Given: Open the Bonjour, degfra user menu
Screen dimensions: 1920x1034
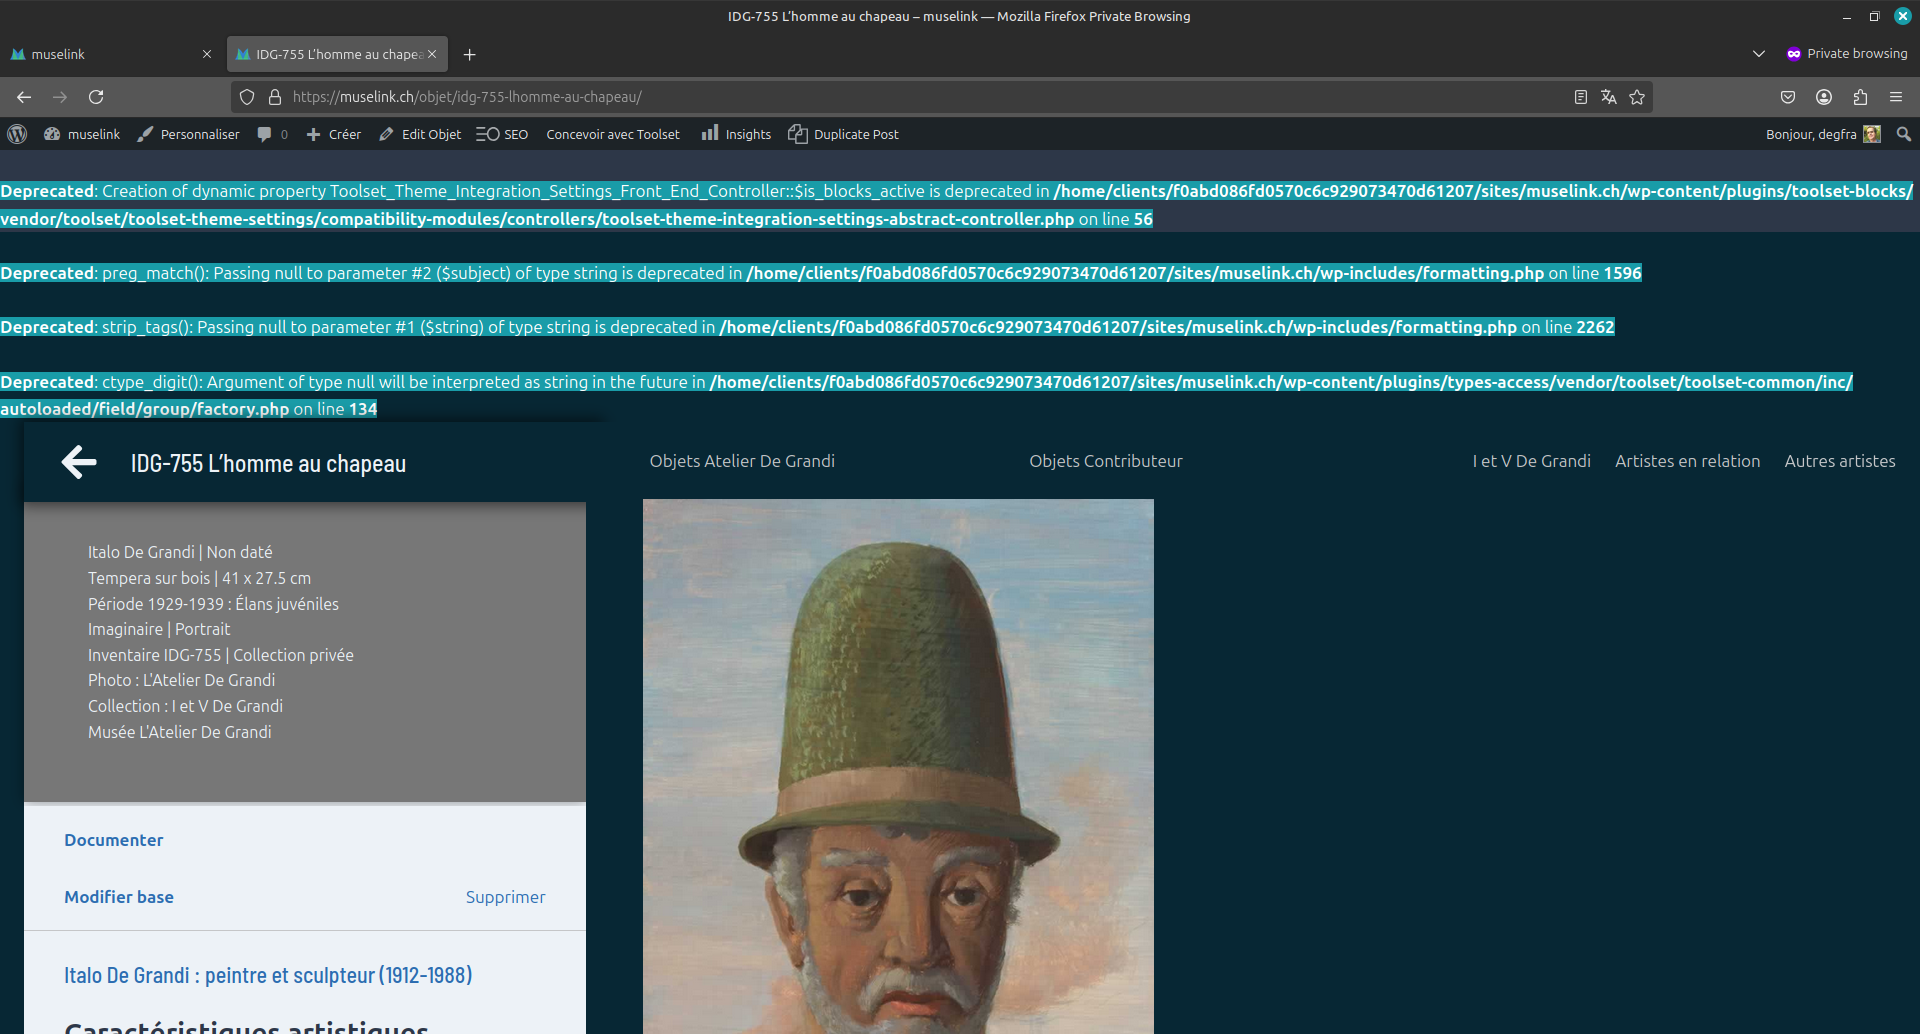Looking at the screenshot, I should pyautogui.click(x=1823, y=134).
